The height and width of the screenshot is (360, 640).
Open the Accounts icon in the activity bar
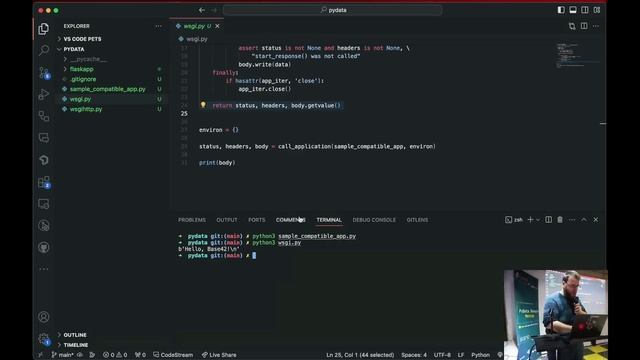44,317
